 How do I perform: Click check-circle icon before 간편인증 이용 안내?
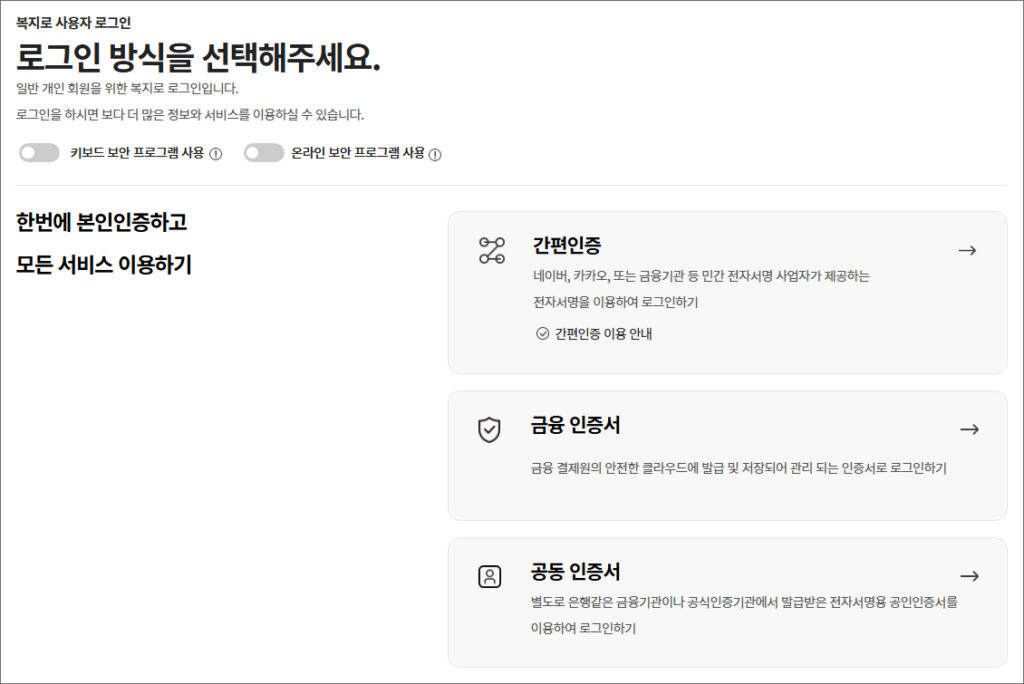point(542,334)
